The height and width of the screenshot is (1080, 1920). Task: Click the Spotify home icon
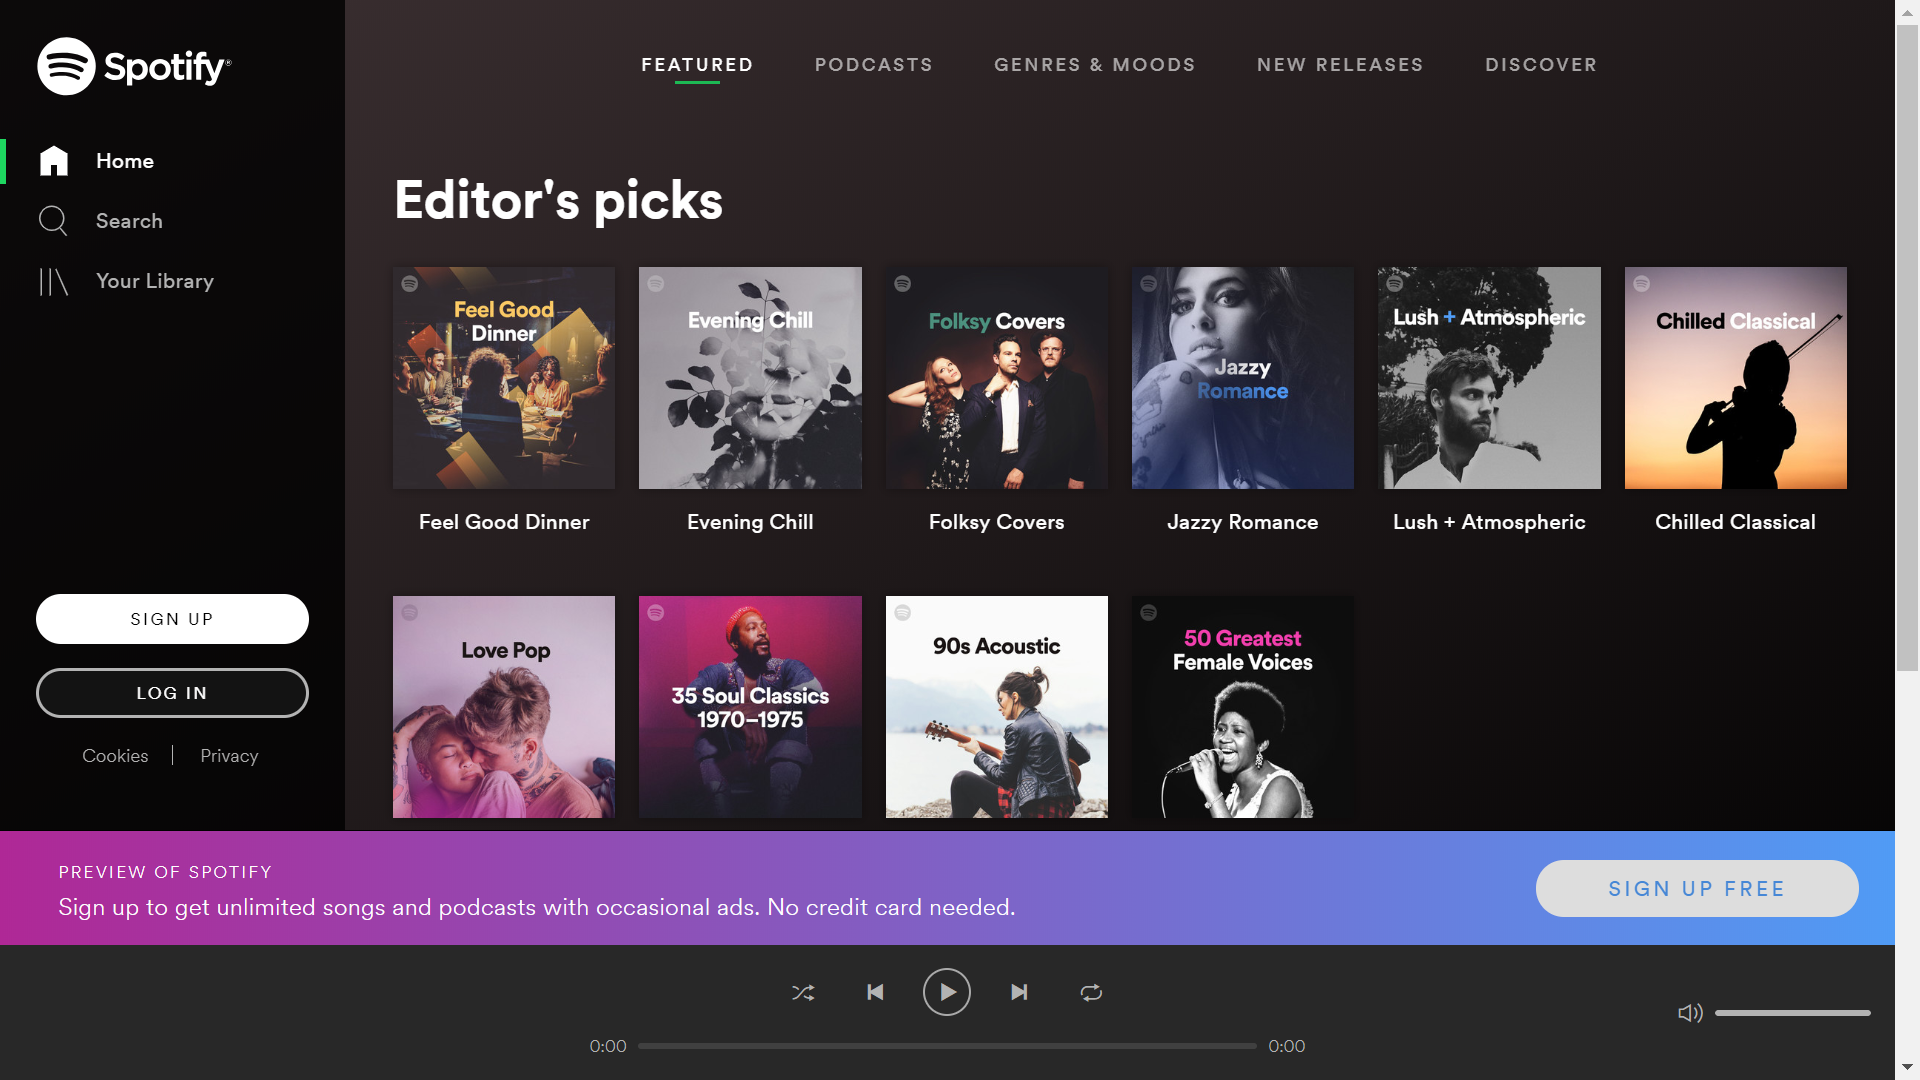coord(53,160)
